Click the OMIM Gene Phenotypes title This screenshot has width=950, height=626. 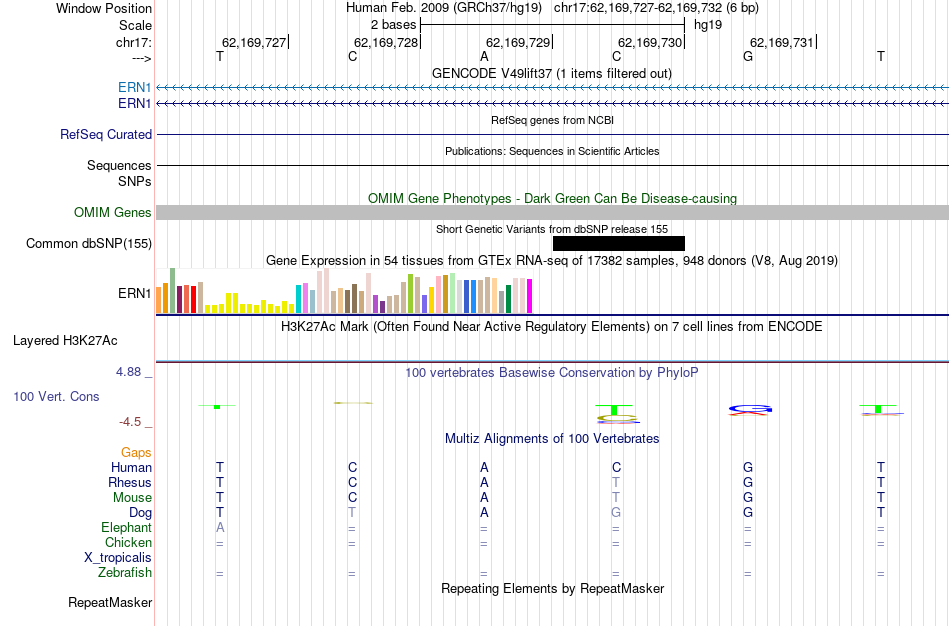553,198
